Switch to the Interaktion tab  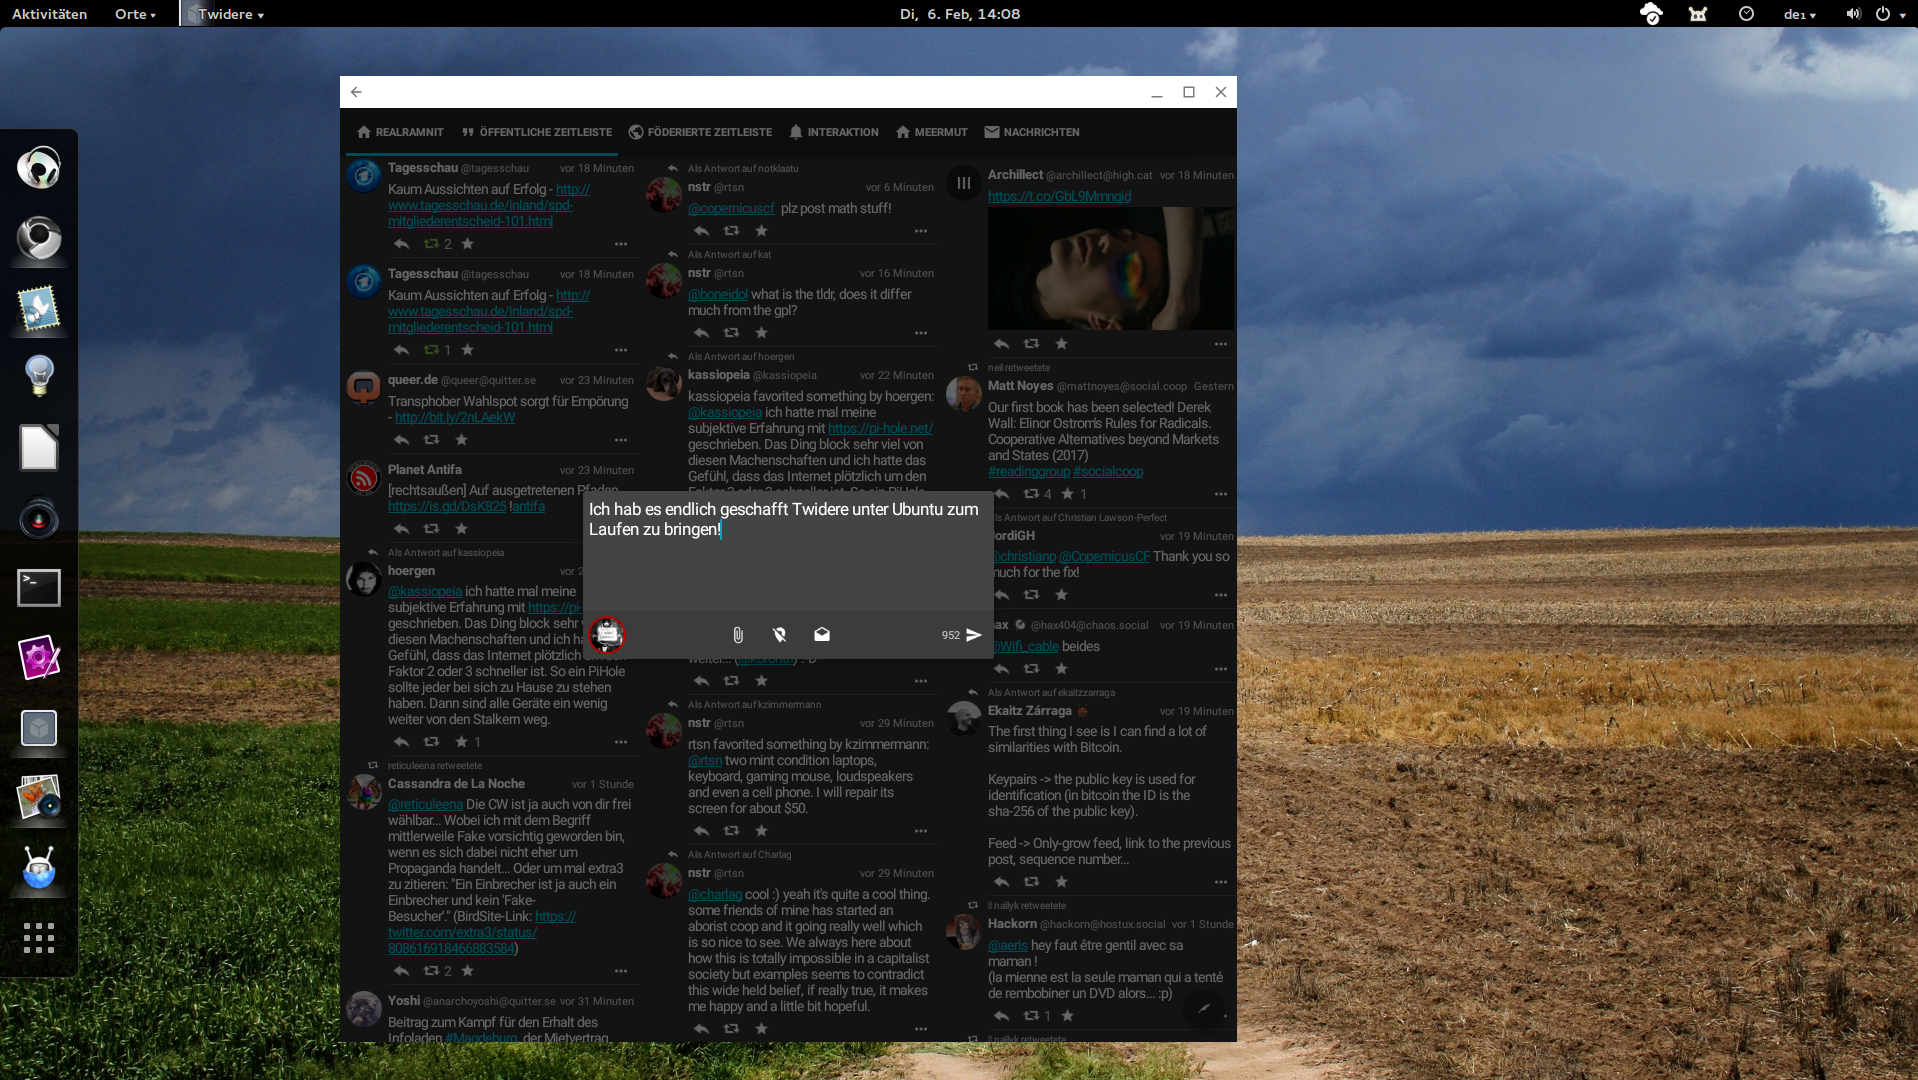pos(833,132)
